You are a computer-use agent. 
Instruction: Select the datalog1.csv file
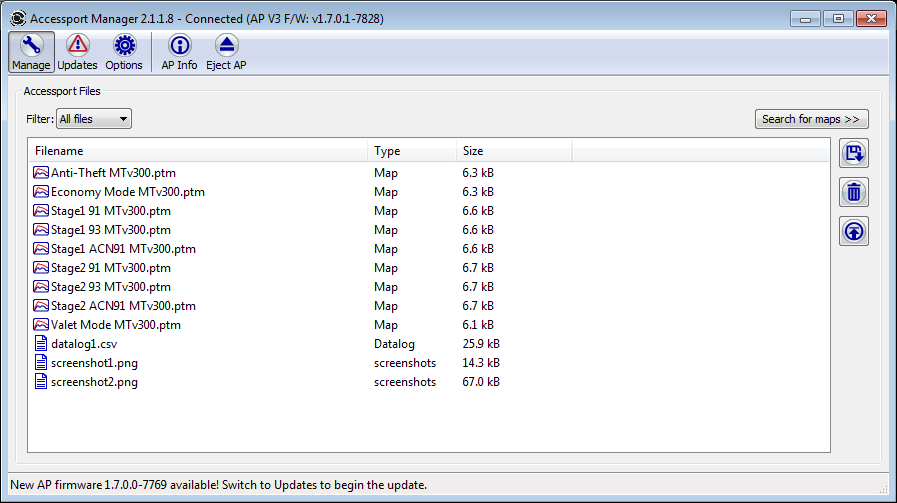point(84,344)
